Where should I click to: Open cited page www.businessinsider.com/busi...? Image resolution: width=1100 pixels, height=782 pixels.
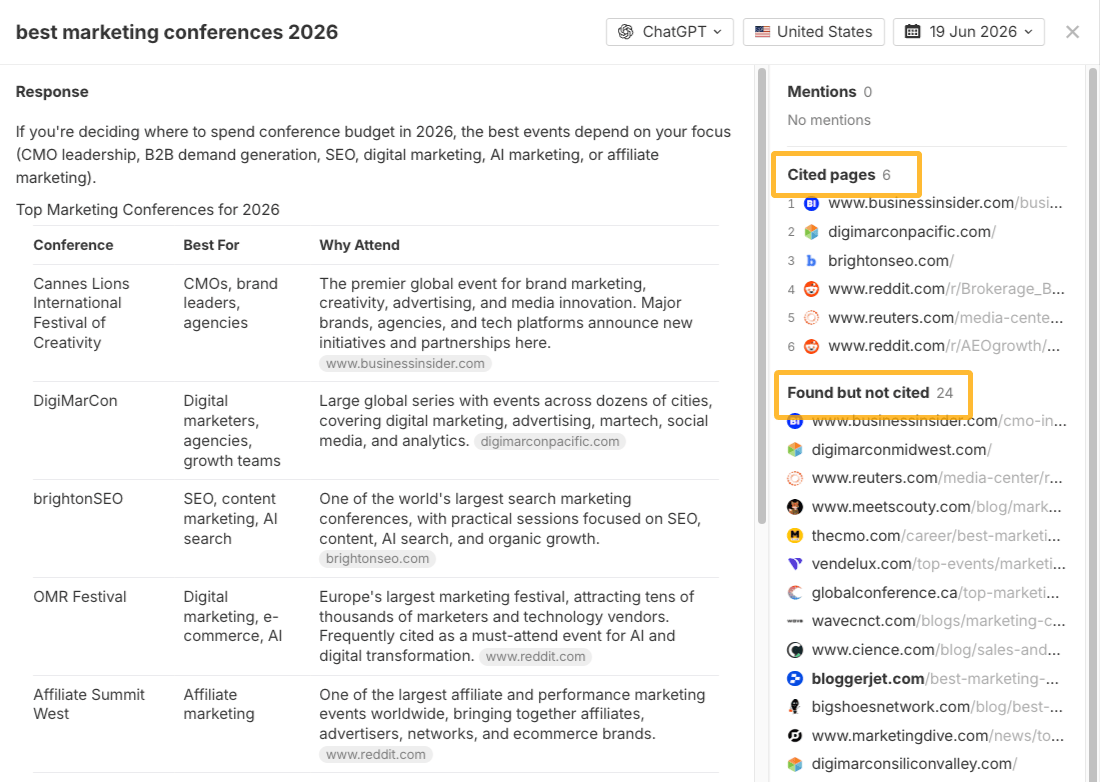click(x=945, y=203)
